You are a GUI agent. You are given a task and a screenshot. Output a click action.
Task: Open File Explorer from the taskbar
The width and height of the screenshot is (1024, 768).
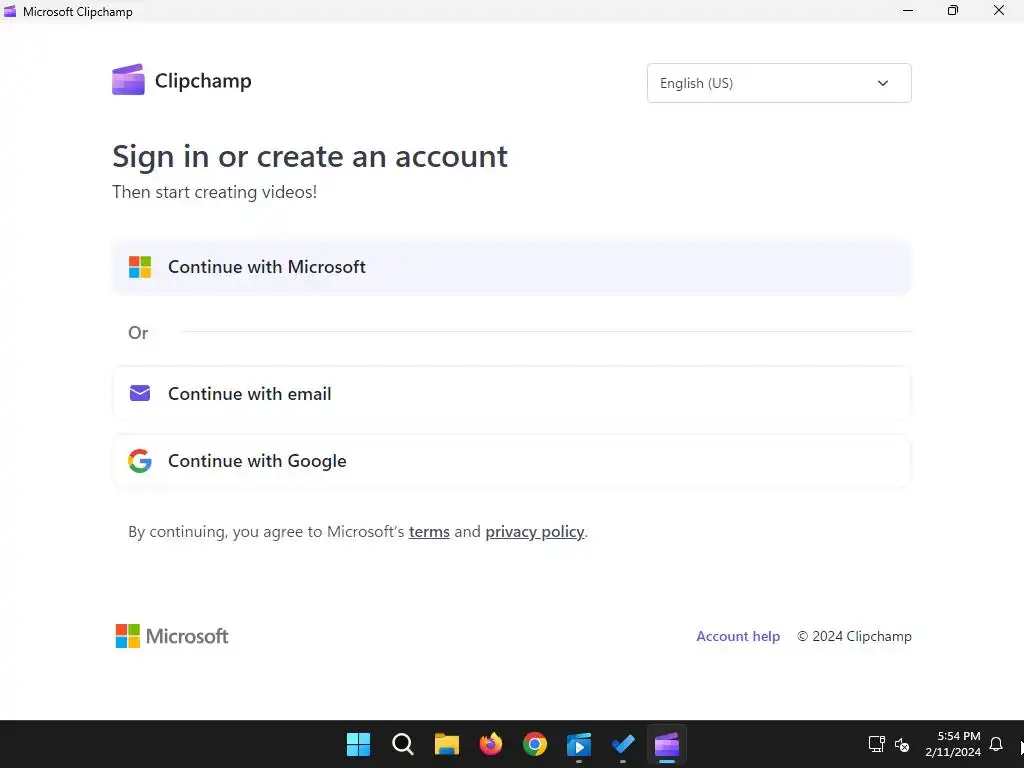pos(447,744)
